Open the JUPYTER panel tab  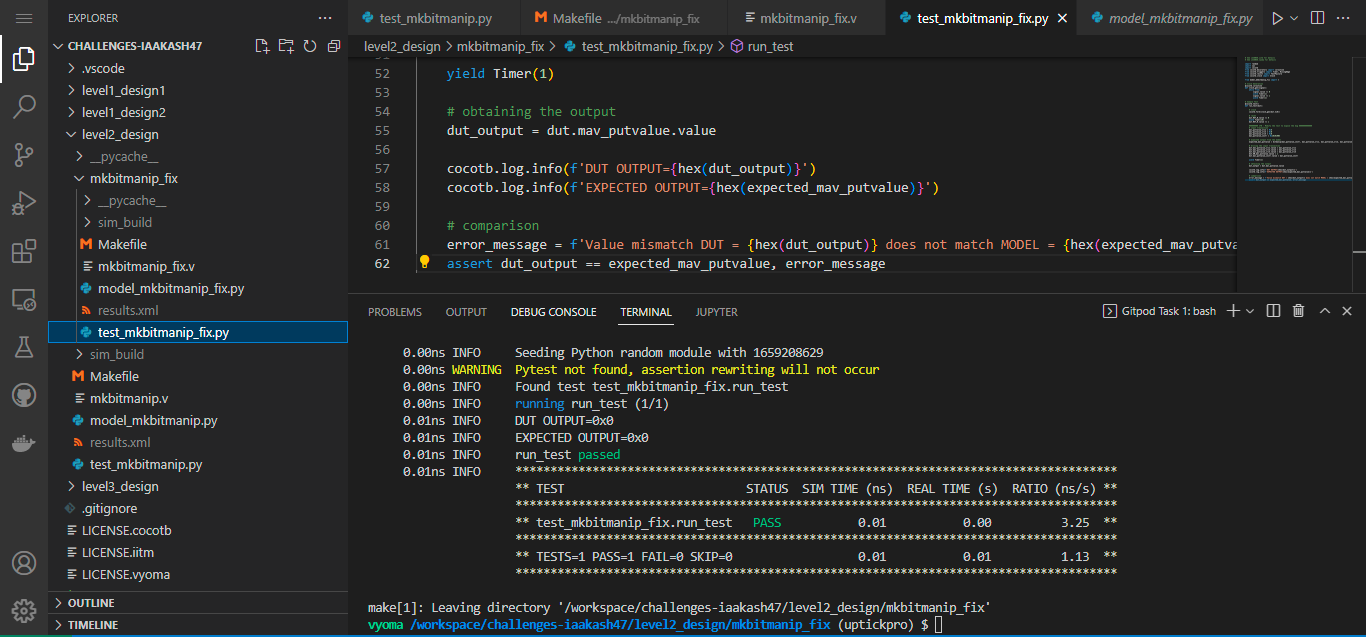717,312
